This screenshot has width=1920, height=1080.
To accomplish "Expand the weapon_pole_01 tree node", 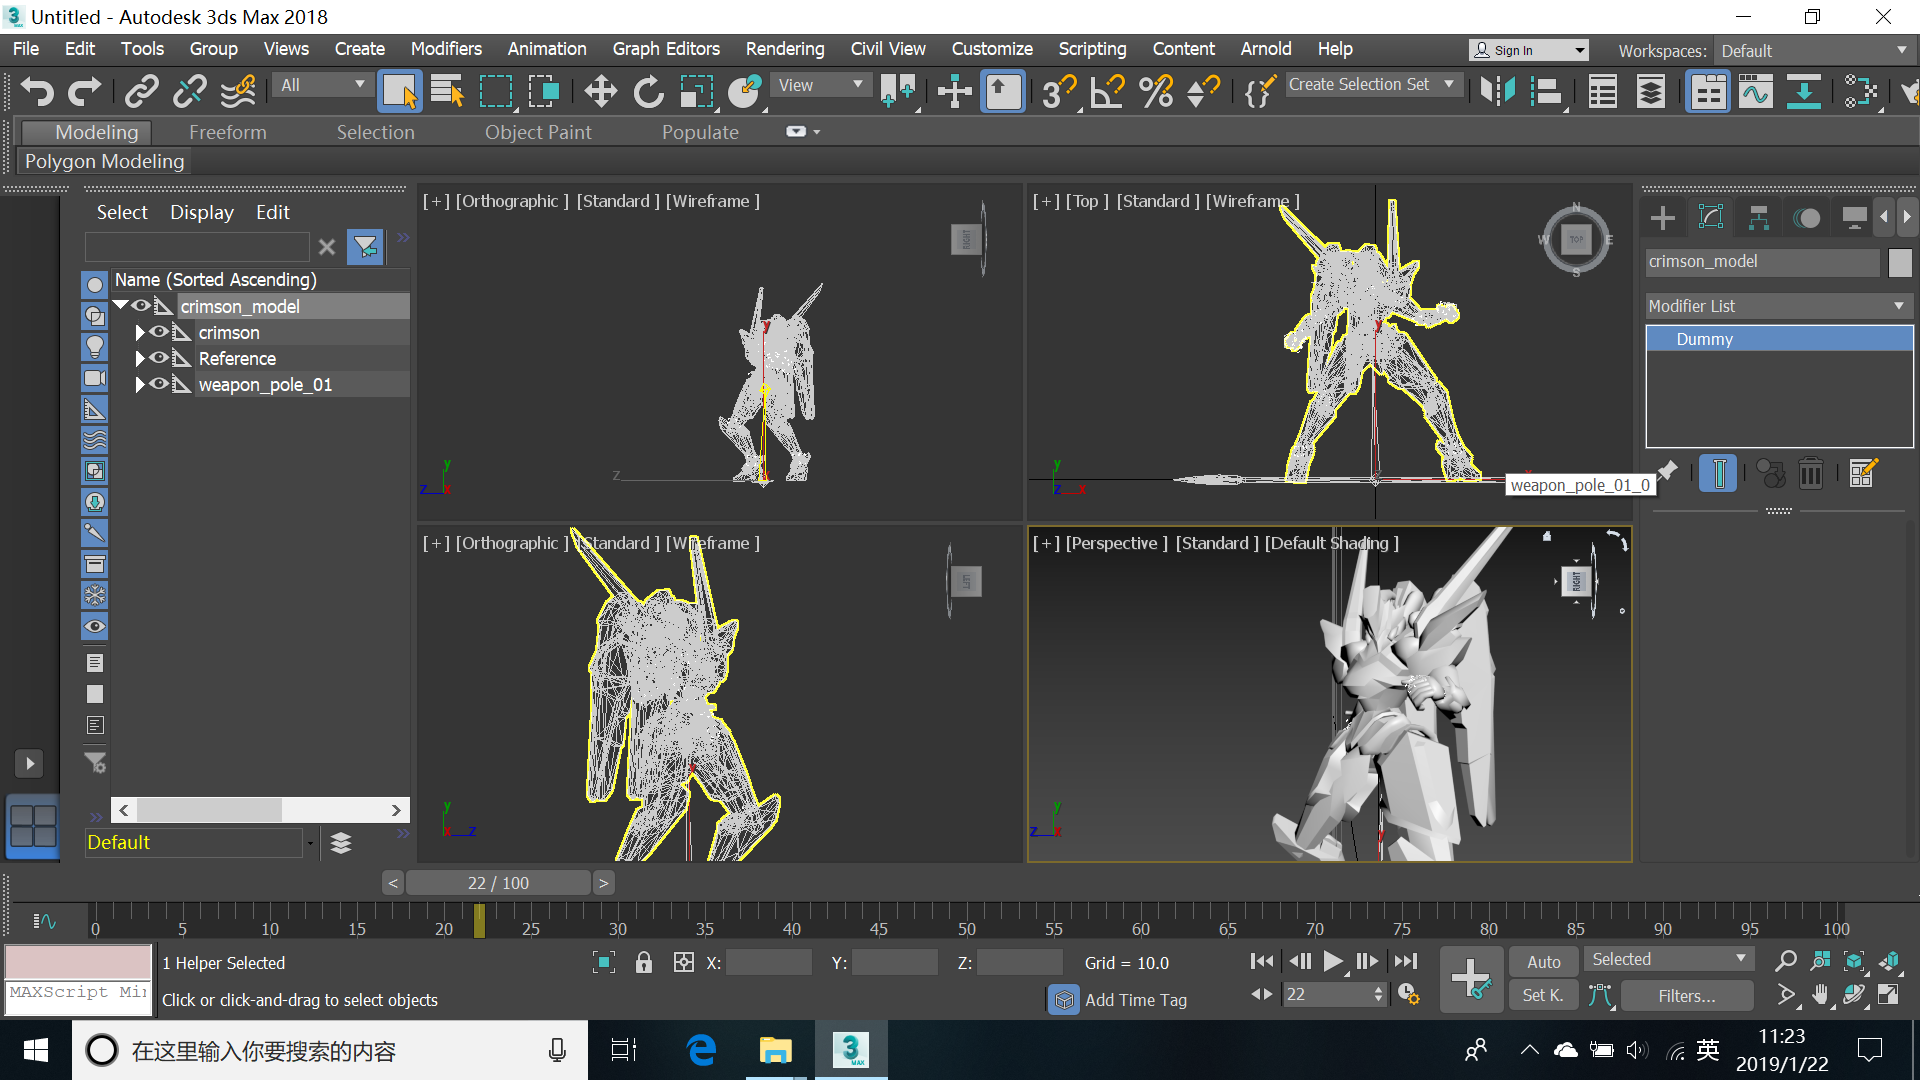I will [140, 384].
